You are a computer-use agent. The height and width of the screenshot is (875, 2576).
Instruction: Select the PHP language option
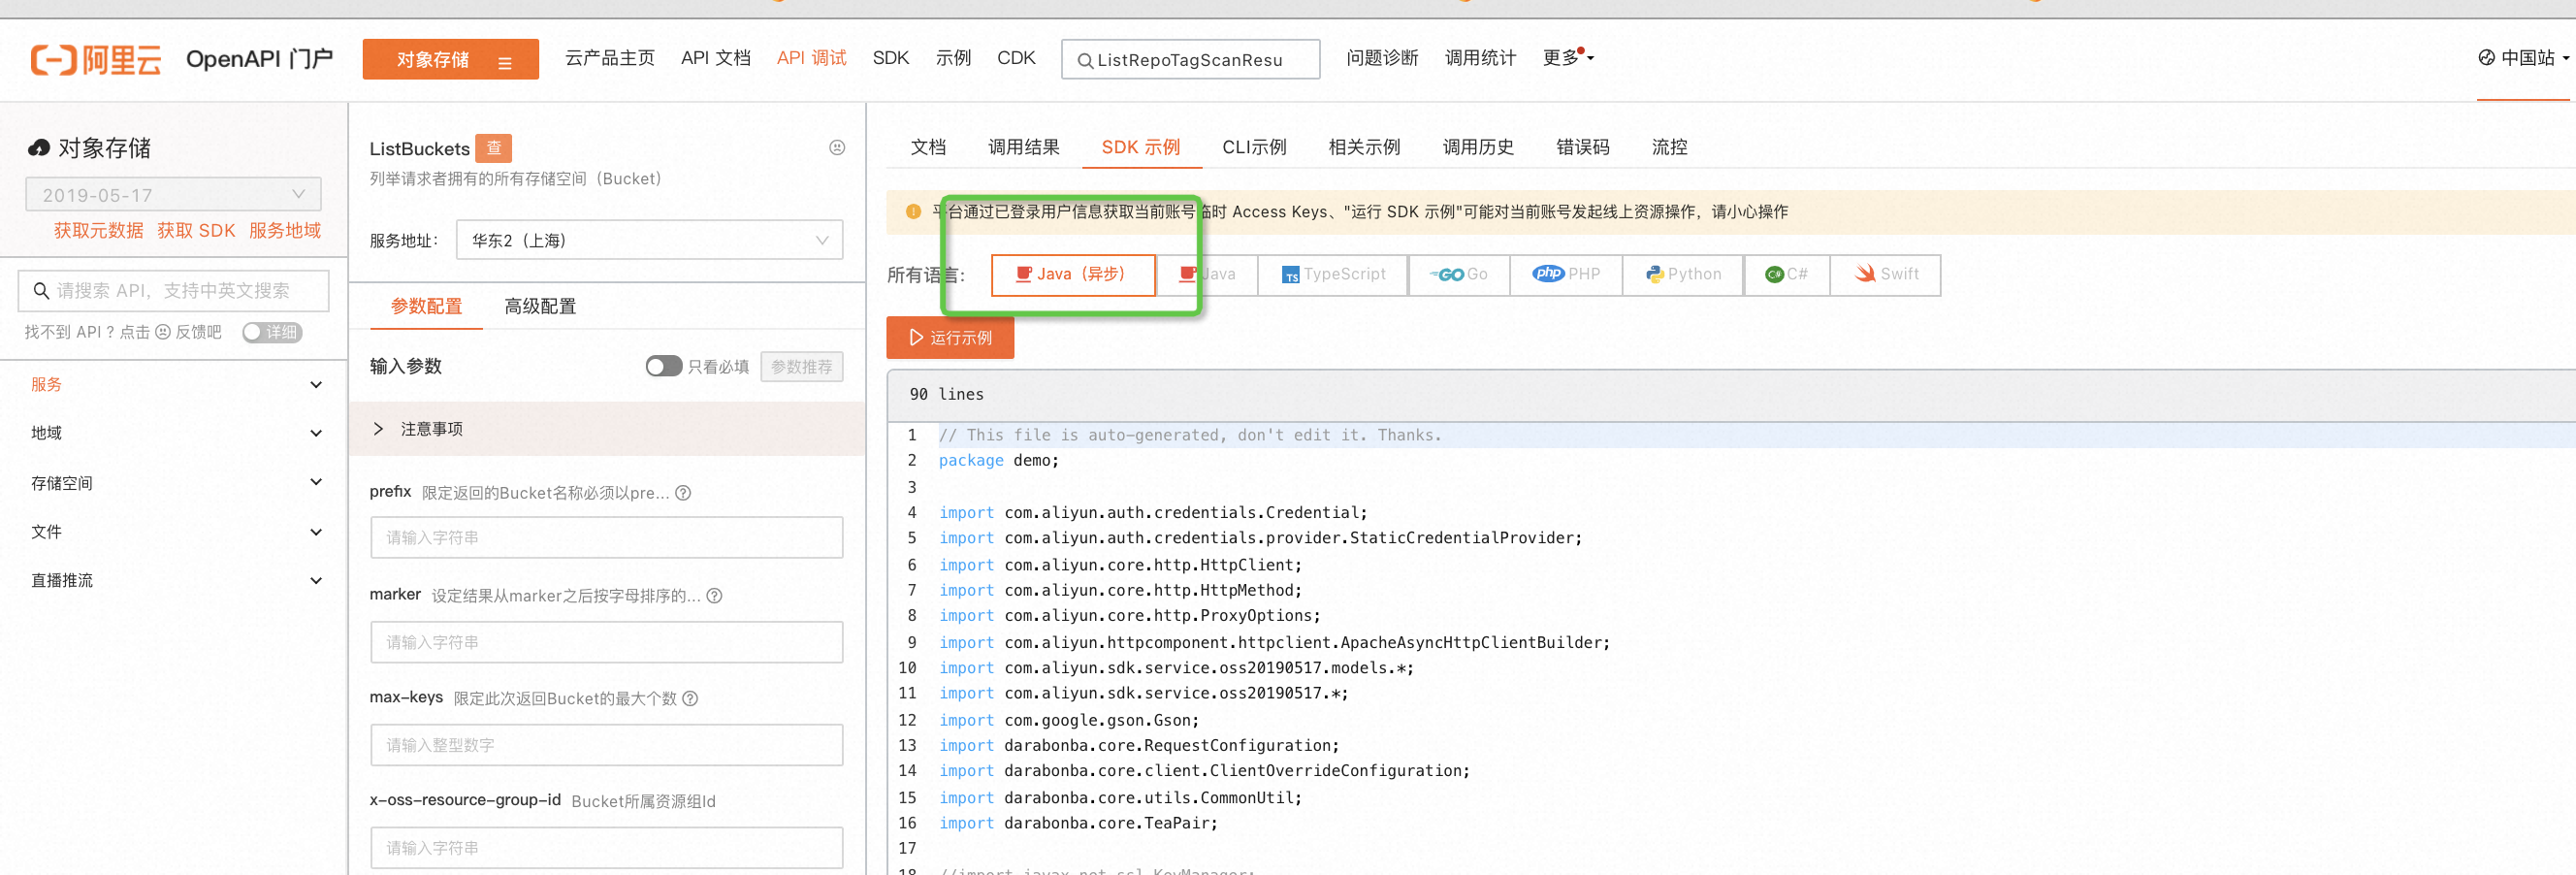pyautogui.click(x=1566, y=274)
